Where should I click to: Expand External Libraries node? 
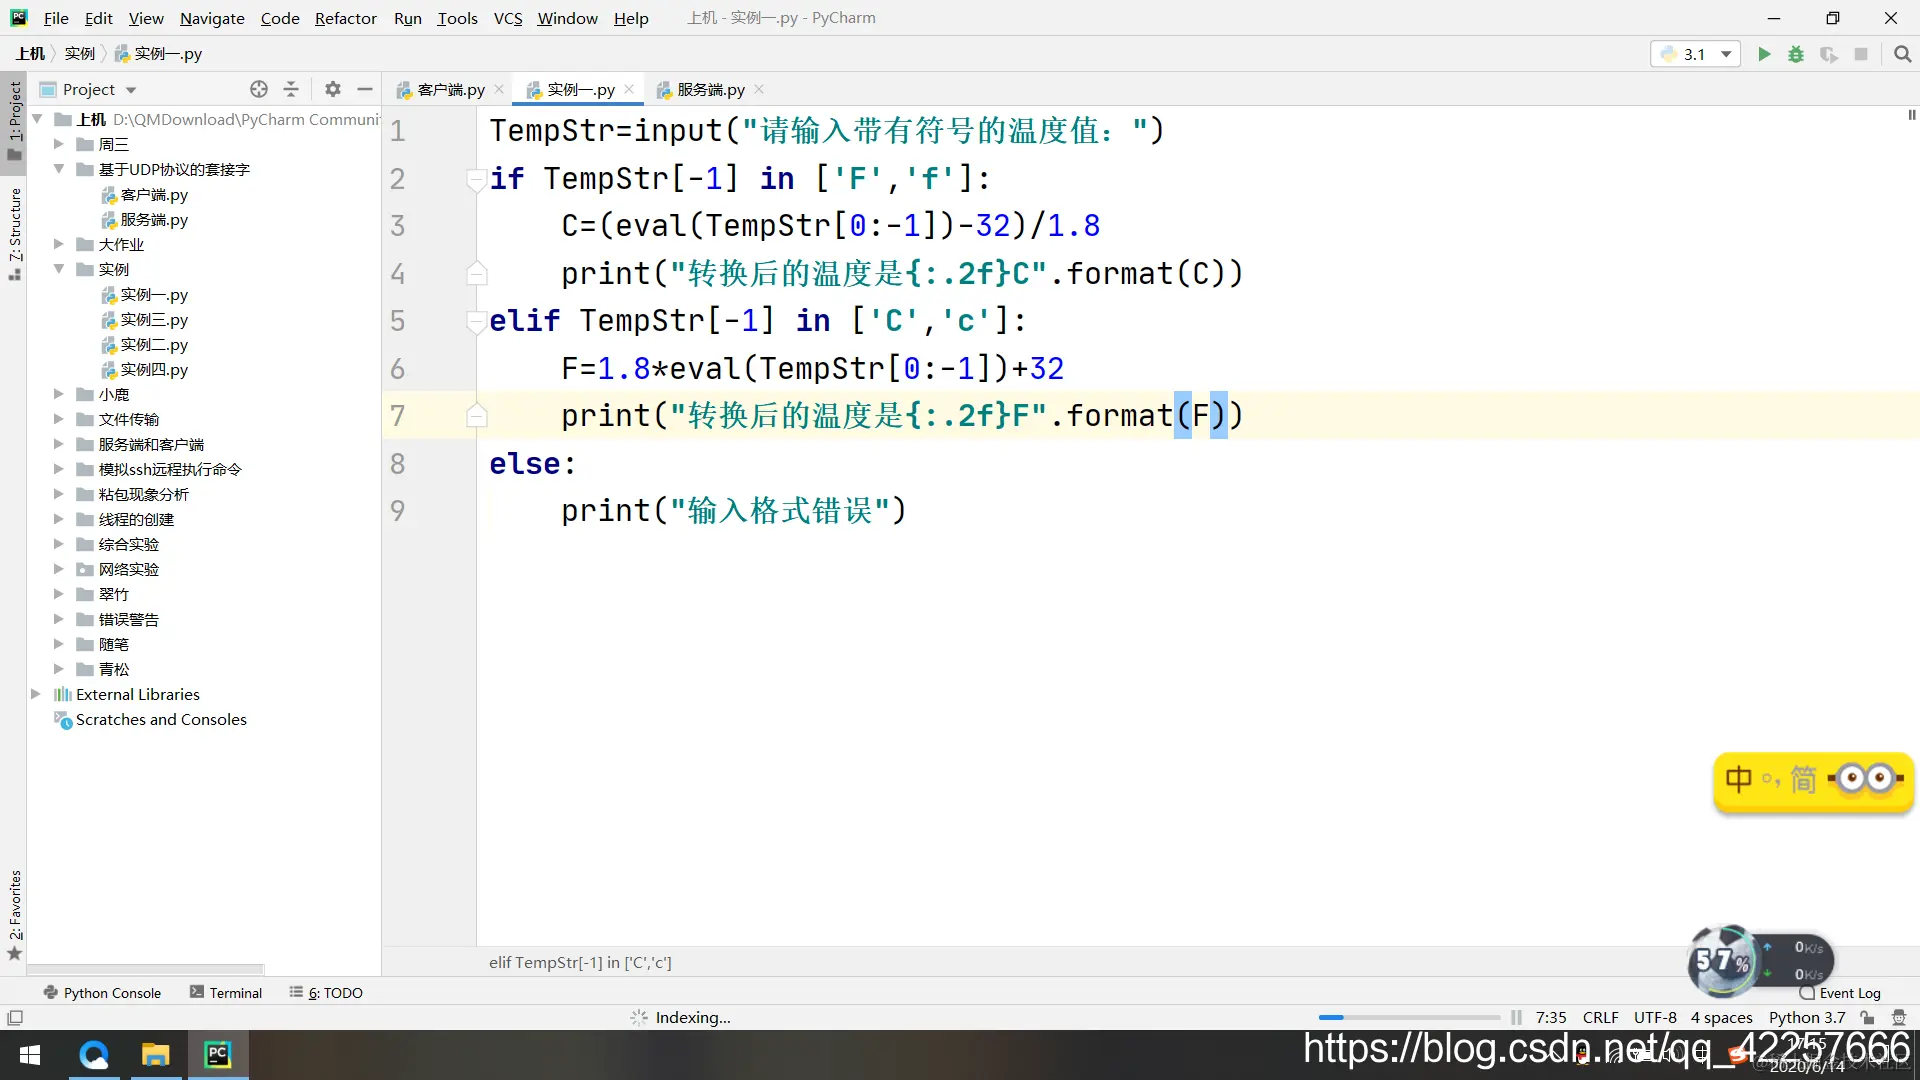[x=36, y=694]
